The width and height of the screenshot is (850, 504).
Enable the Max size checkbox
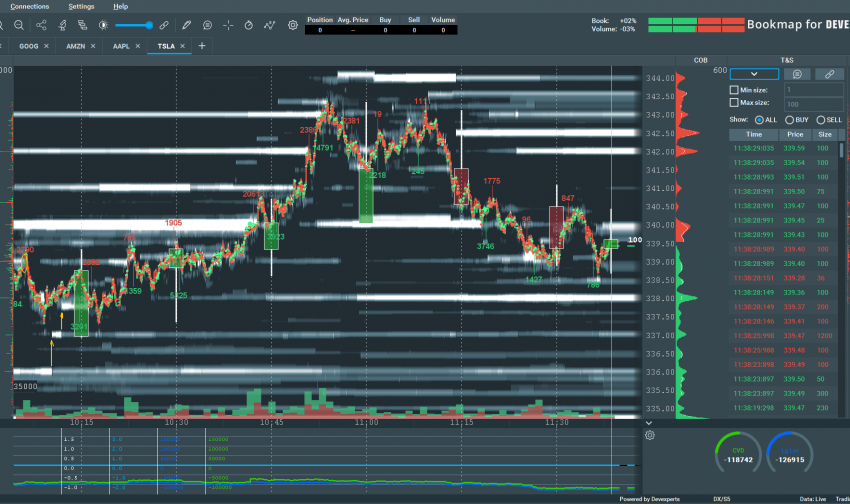pos(734,102)
